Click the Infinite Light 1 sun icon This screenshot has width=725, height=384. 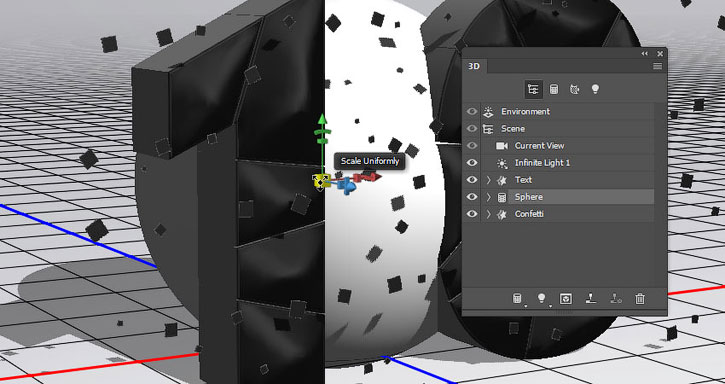click(x=502, y=163)
